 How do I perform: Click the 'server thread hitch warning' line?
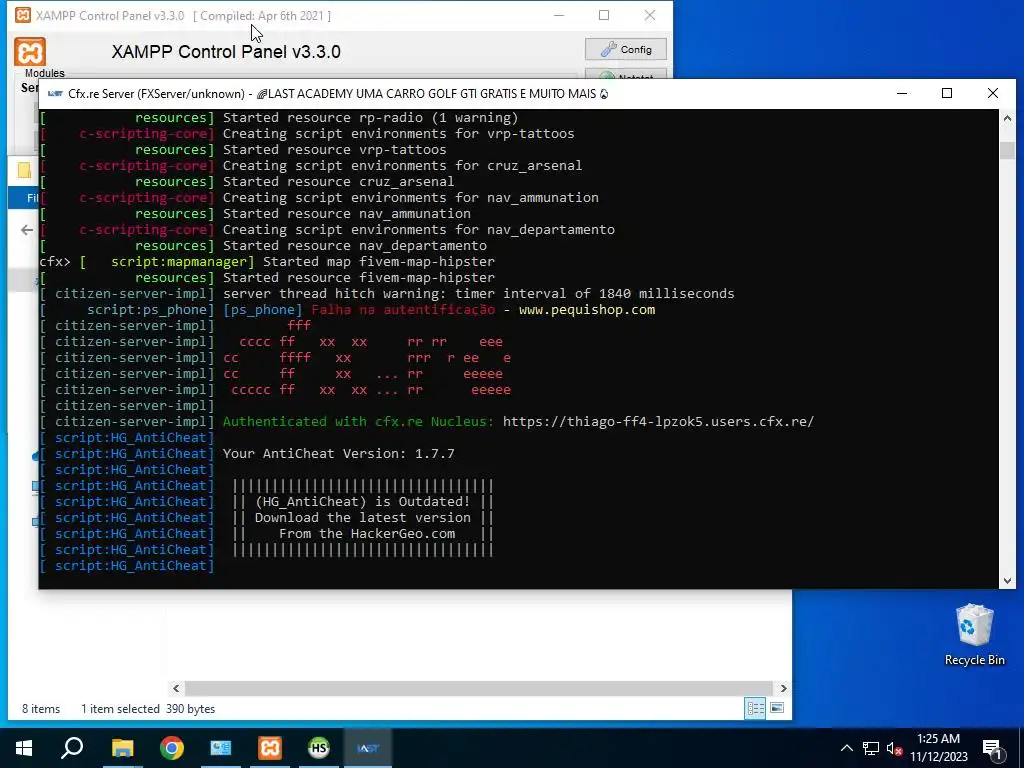[478, 293]
